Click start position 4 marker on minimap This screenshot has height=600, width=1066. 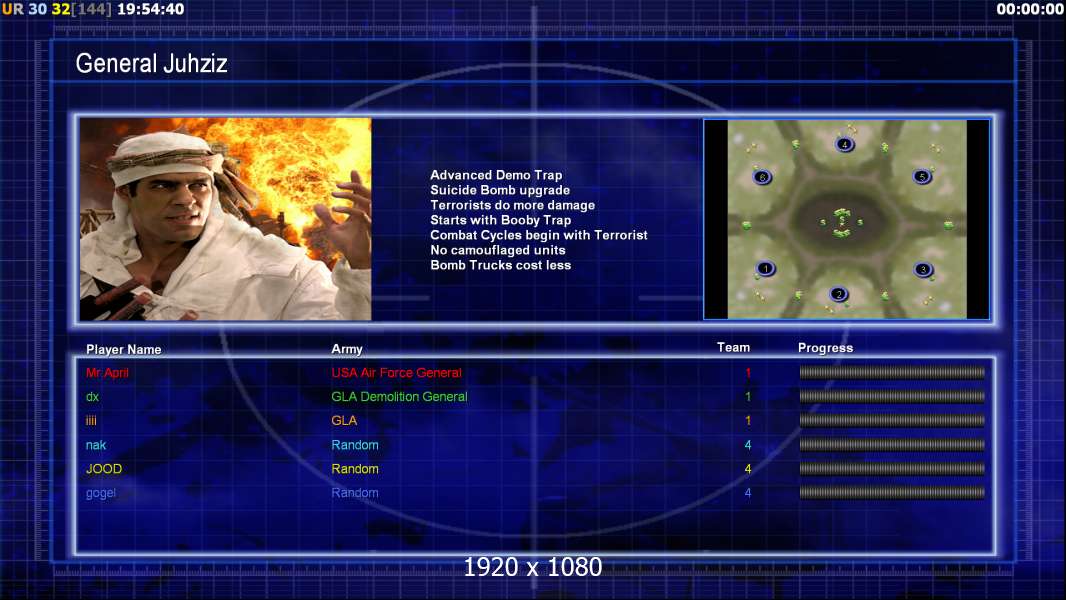(844, 144)
